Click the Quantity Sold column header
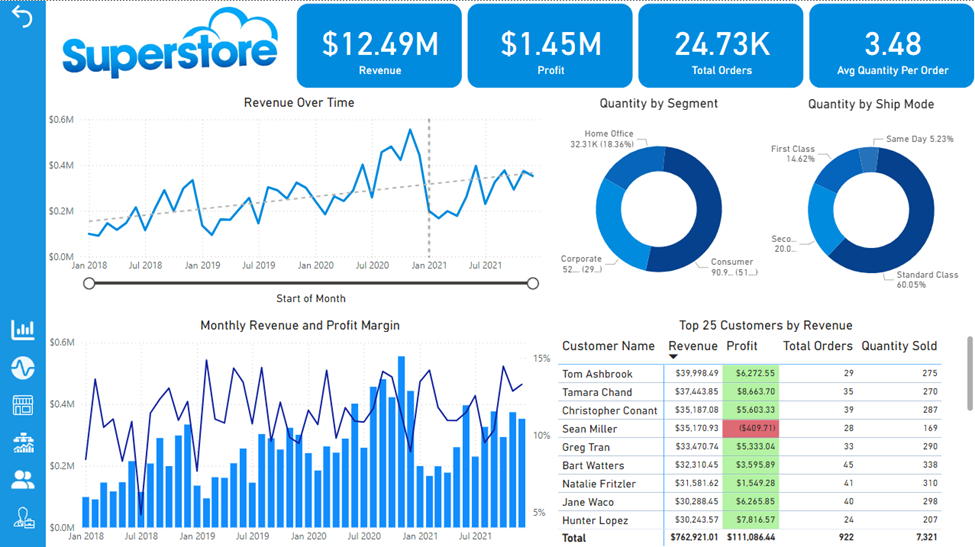The height and width of the screenshot is (547, 975). [x=899, y=346]
